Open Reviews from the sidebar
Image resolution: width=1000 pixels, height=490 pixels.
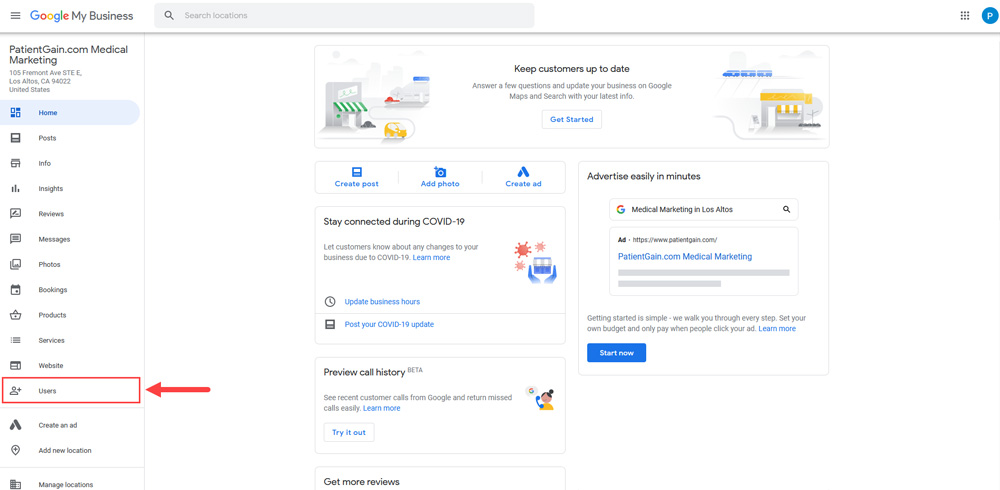(x=70, y=214)
